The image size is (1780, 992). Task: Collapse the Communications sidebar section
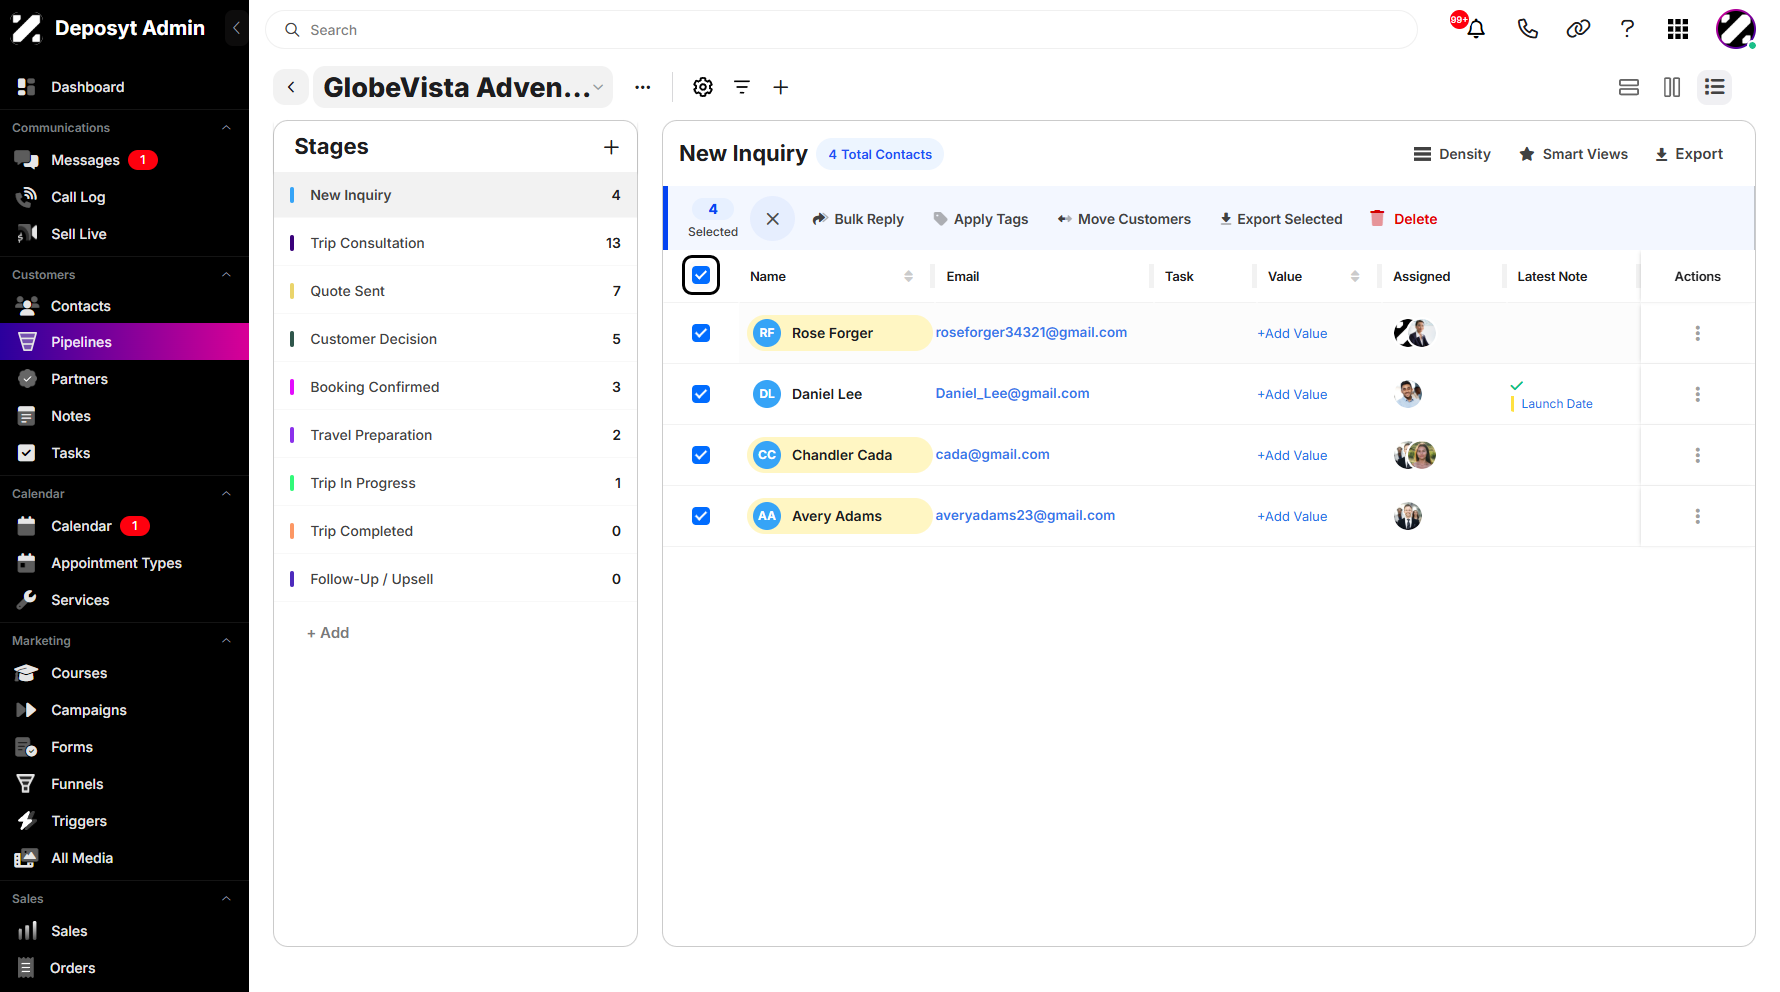pos(226,128)
